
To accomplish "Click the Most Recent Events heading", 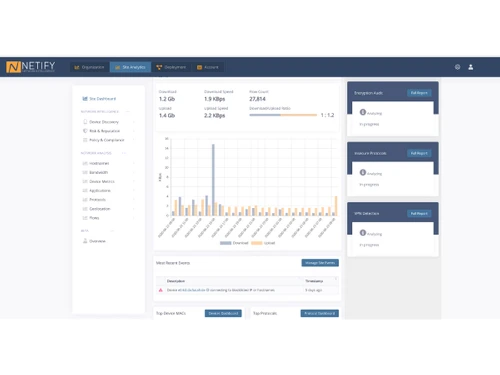I will [173, 263].
